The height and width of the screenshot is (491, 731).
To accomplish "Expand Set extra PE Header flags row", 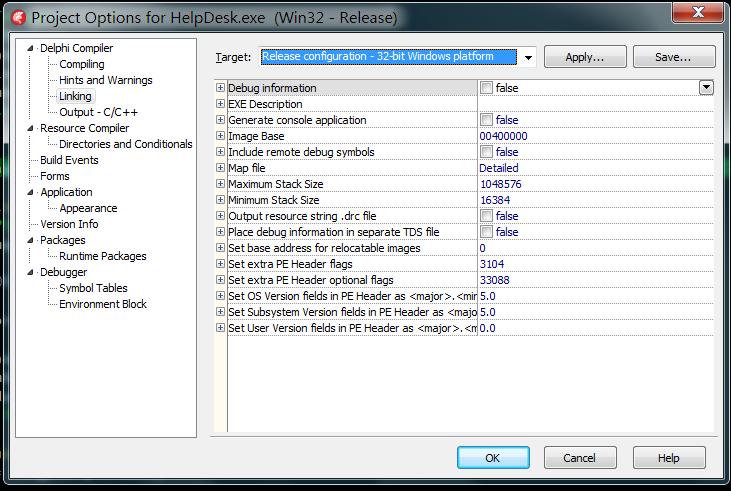I will tap(221, 263).
